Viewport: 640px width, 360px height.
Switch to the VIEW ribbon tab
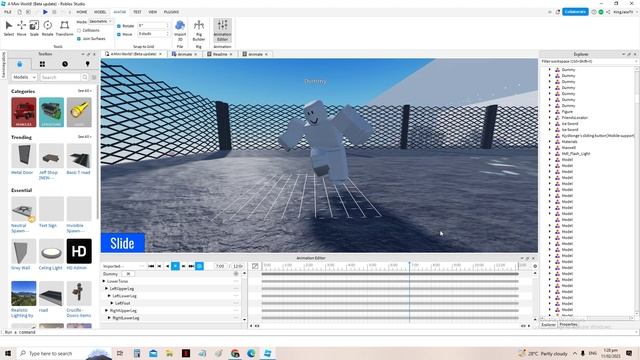point(153,12)
